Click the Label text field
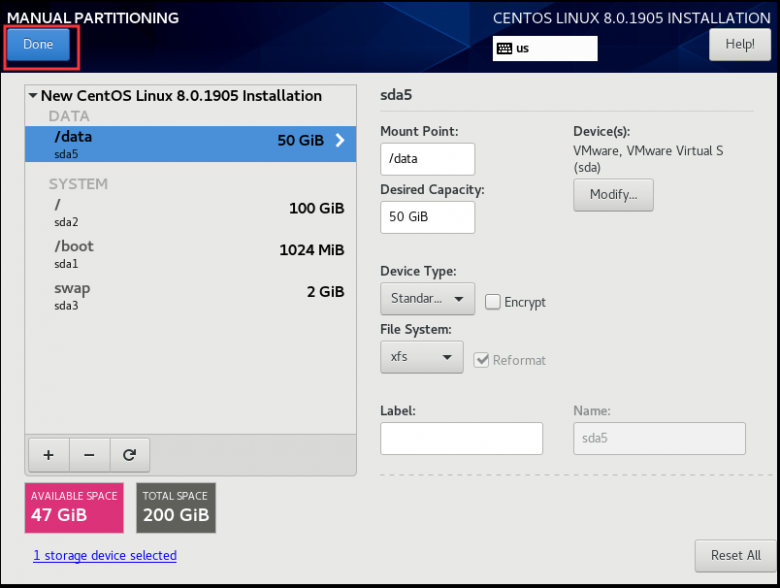 [461, 438]
